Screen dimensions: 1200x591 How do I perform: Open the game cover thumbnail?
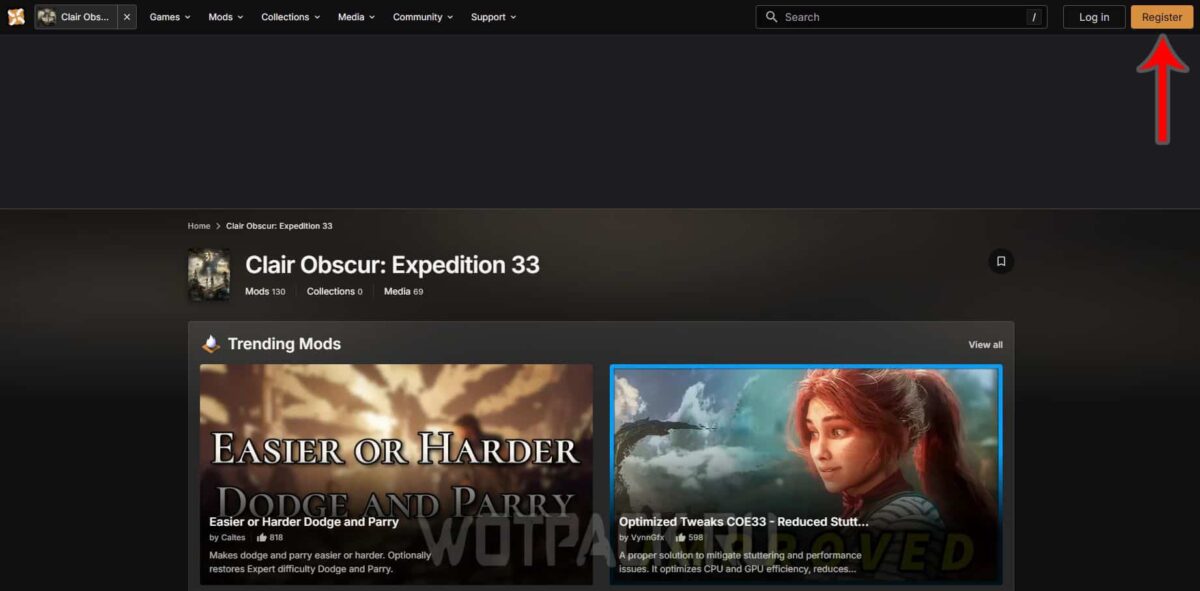click(209, 275)
